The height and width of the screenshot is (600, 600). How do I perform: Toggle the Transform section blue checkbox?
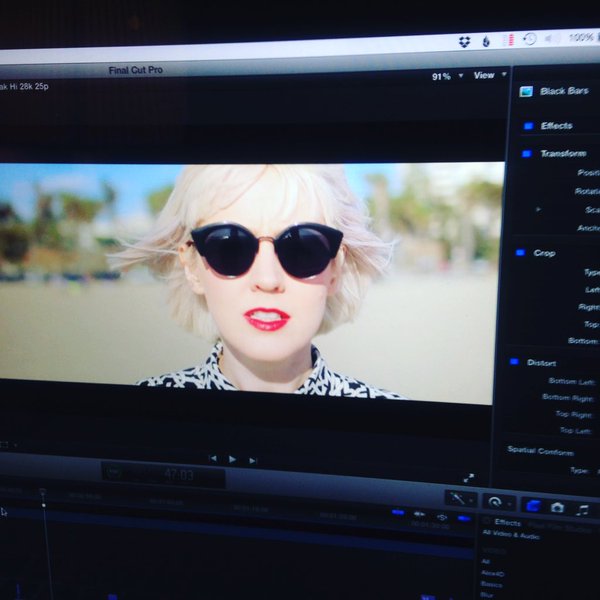pos(526,153)
